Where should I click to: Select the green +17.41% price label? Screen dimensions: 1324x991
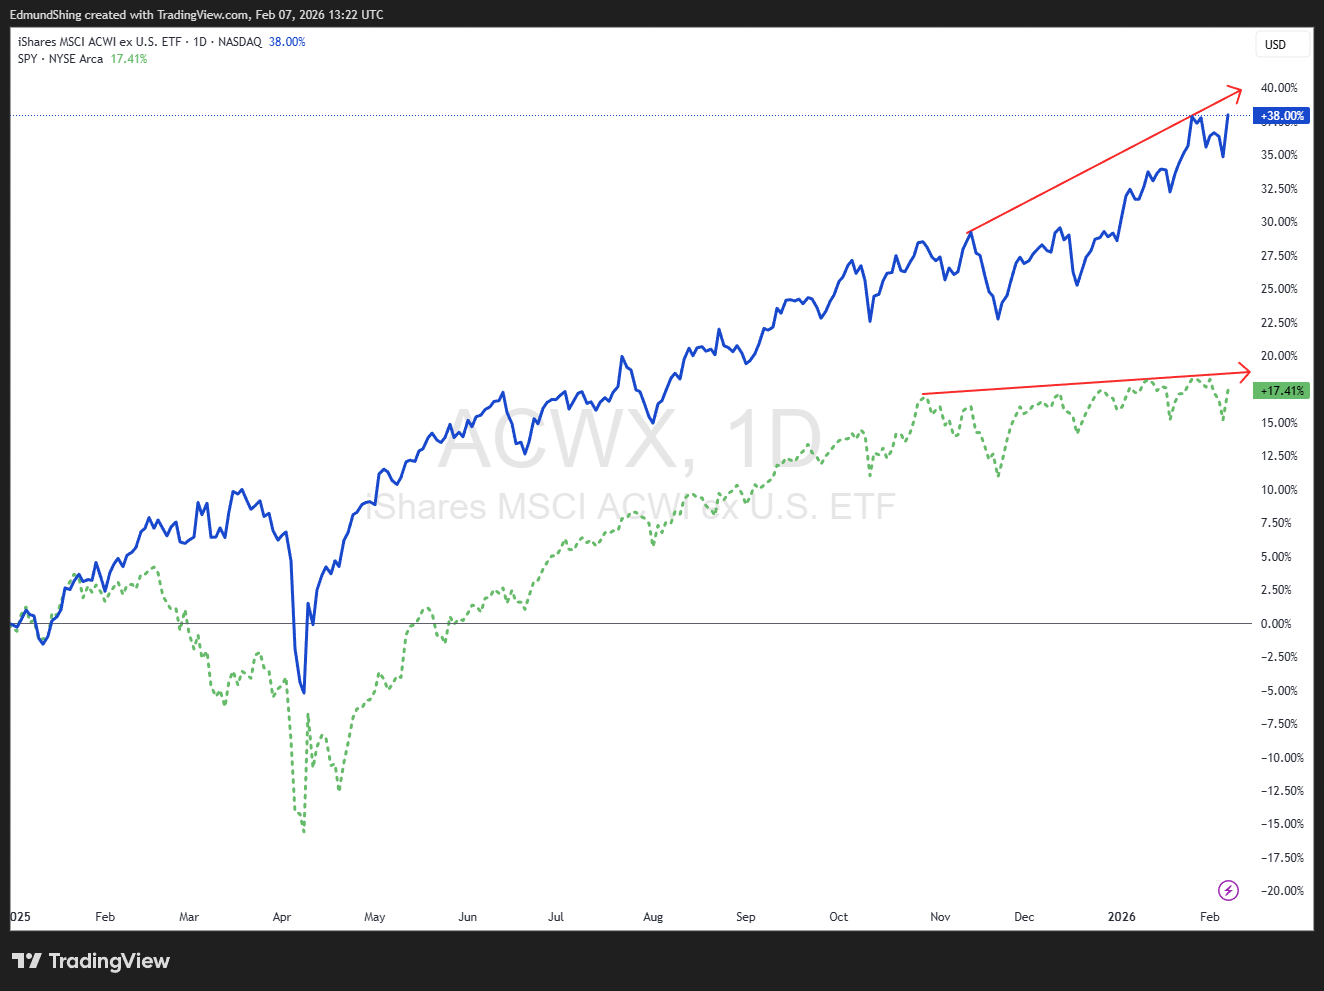coord(1282,391)
